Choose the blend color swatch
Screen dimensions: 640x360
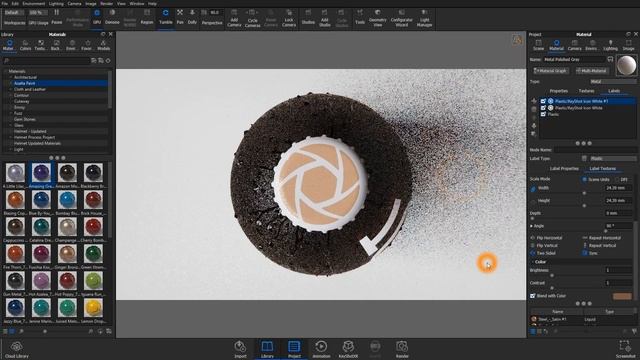click(x=622, y=296)
